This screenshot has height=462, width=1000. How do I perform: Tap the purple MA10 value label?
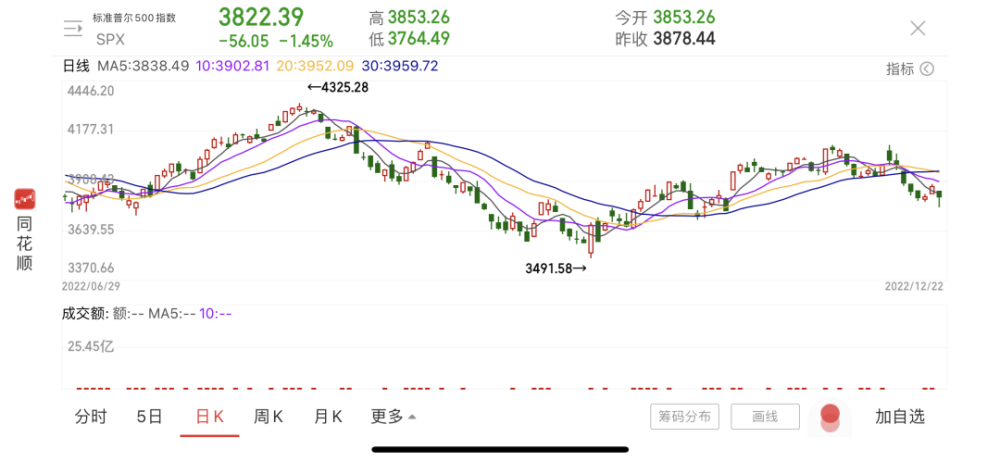[233, 66]
